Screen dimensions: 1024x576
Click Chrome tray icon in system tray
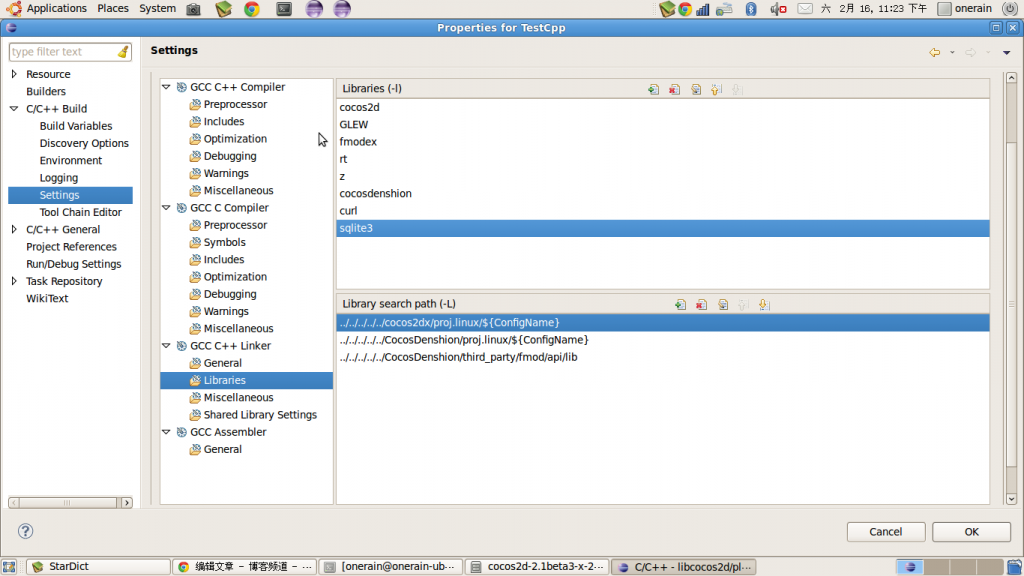(x=684, y=8)
